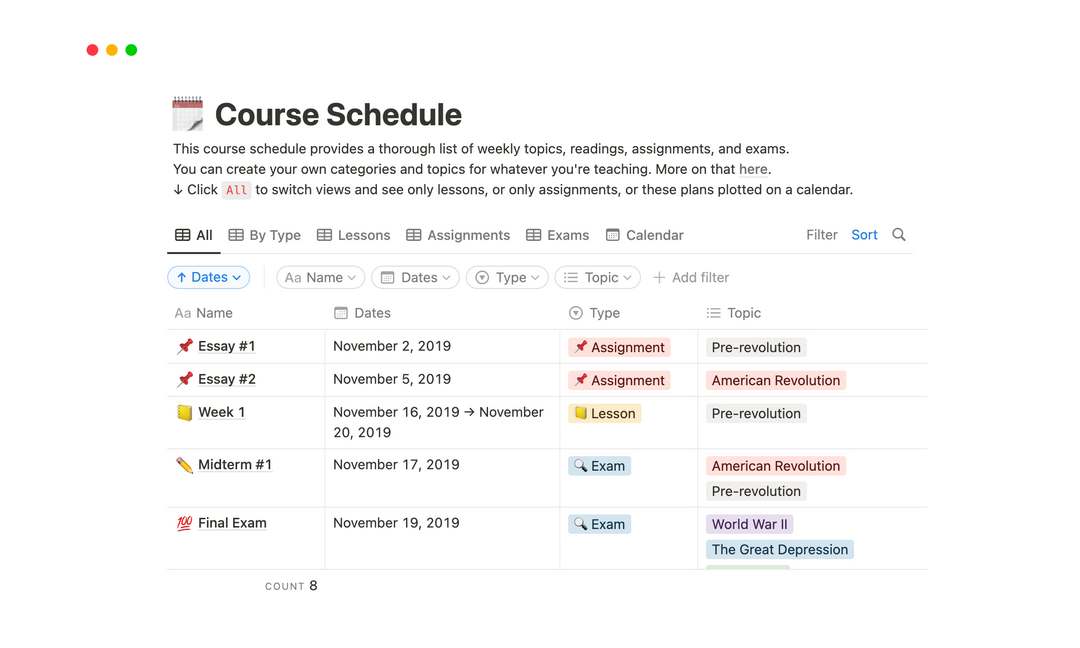
Task: Open the Topic filter dropdown
Action: click(x=597, y=277)
